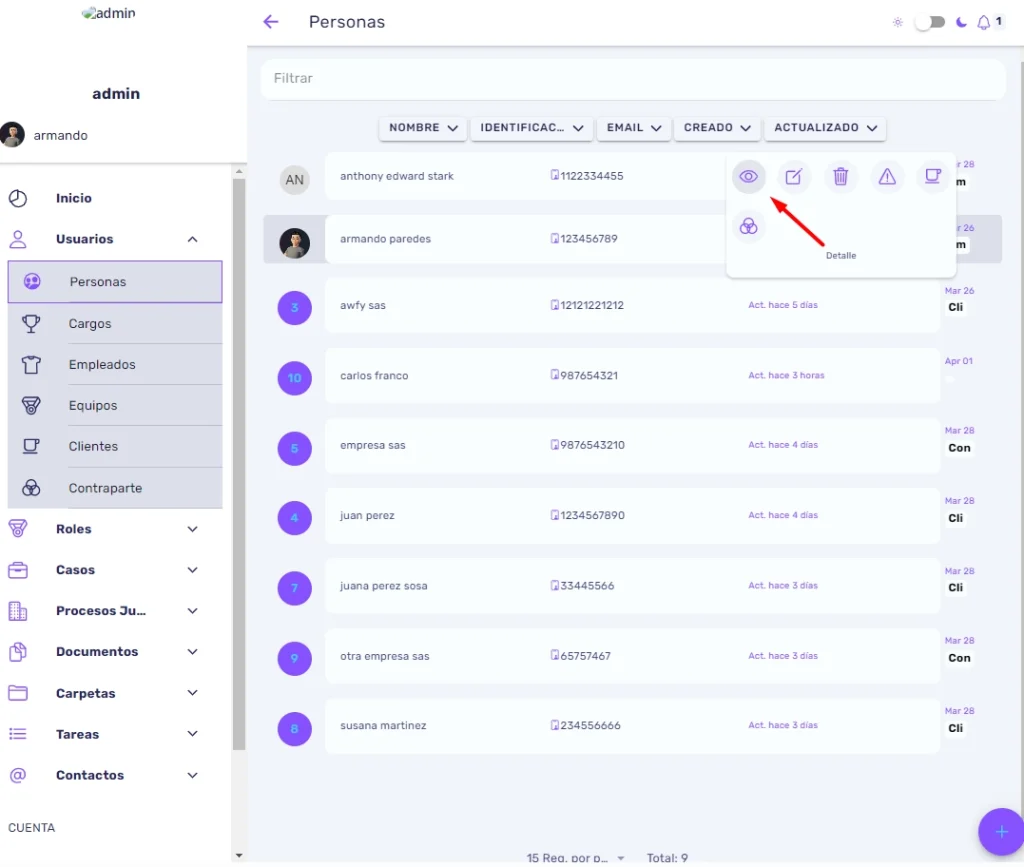Viewport: 1024px width, 867px height.
Task: Open the records-per-page dropdown
Action: point(575,858)
